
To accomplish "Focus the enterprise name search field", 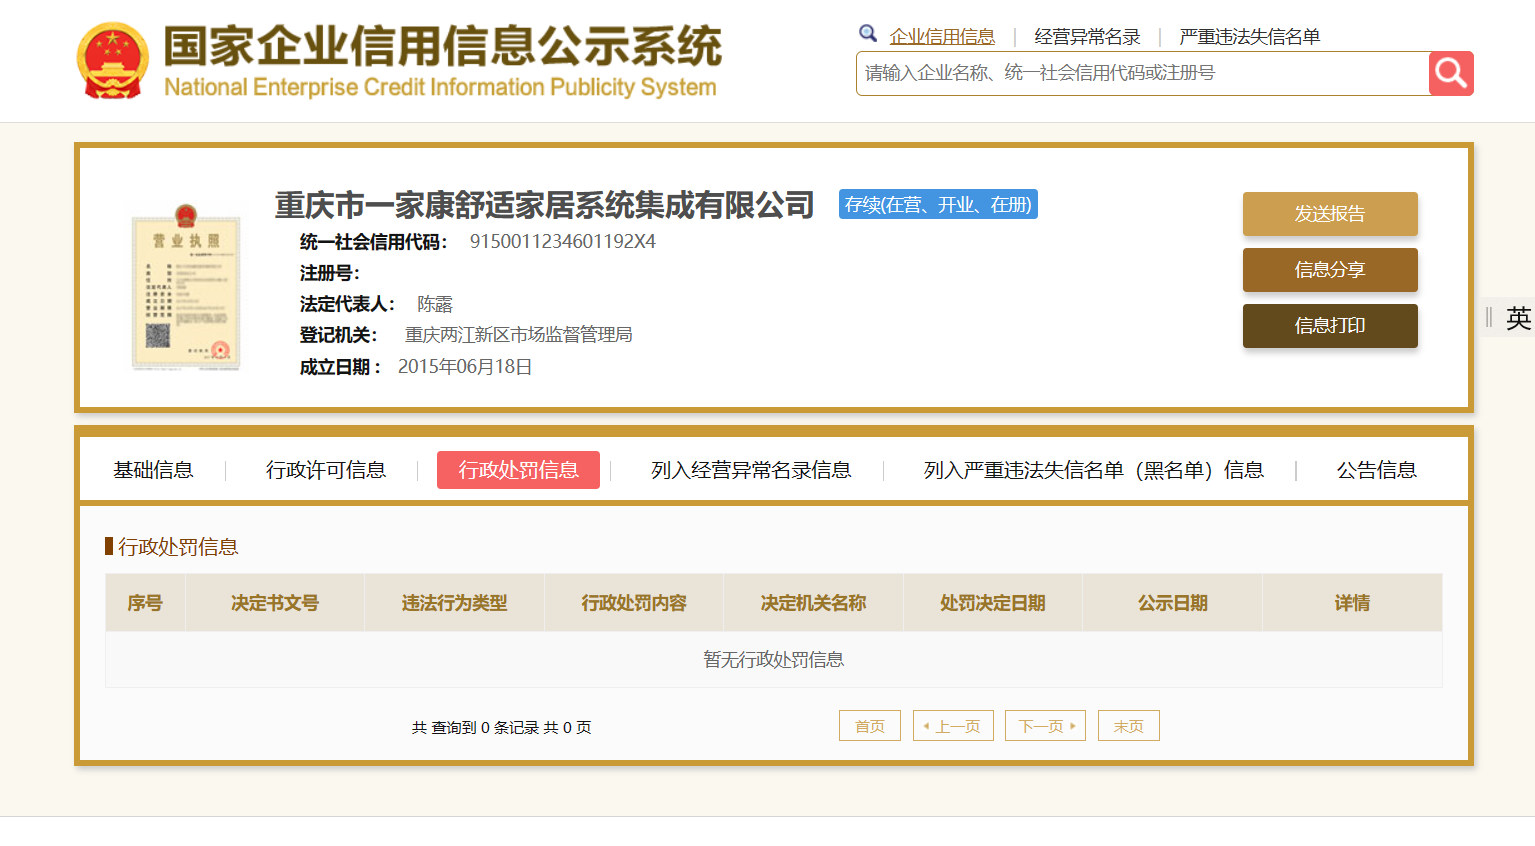I will click(x=1142, y=73).
